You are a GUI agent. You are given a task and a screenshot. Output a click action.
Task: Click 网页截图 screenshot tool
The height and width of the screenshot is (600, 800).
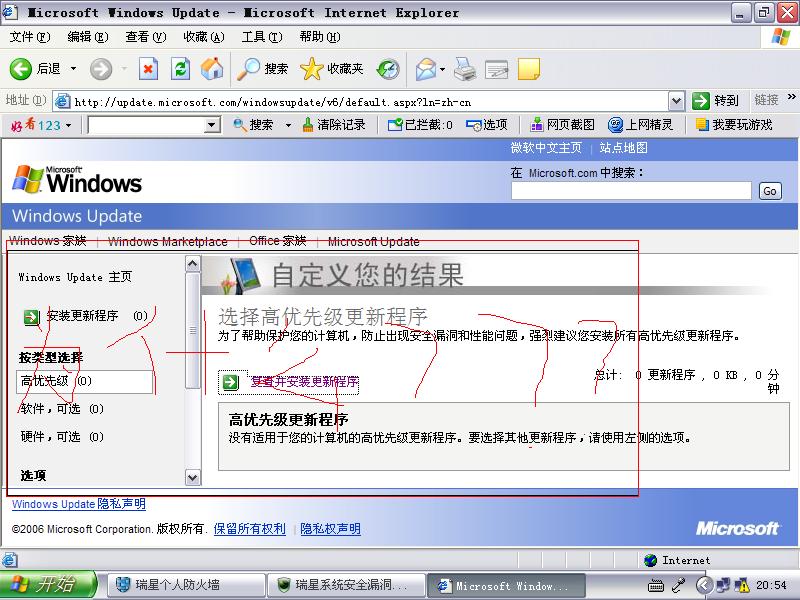562,124
